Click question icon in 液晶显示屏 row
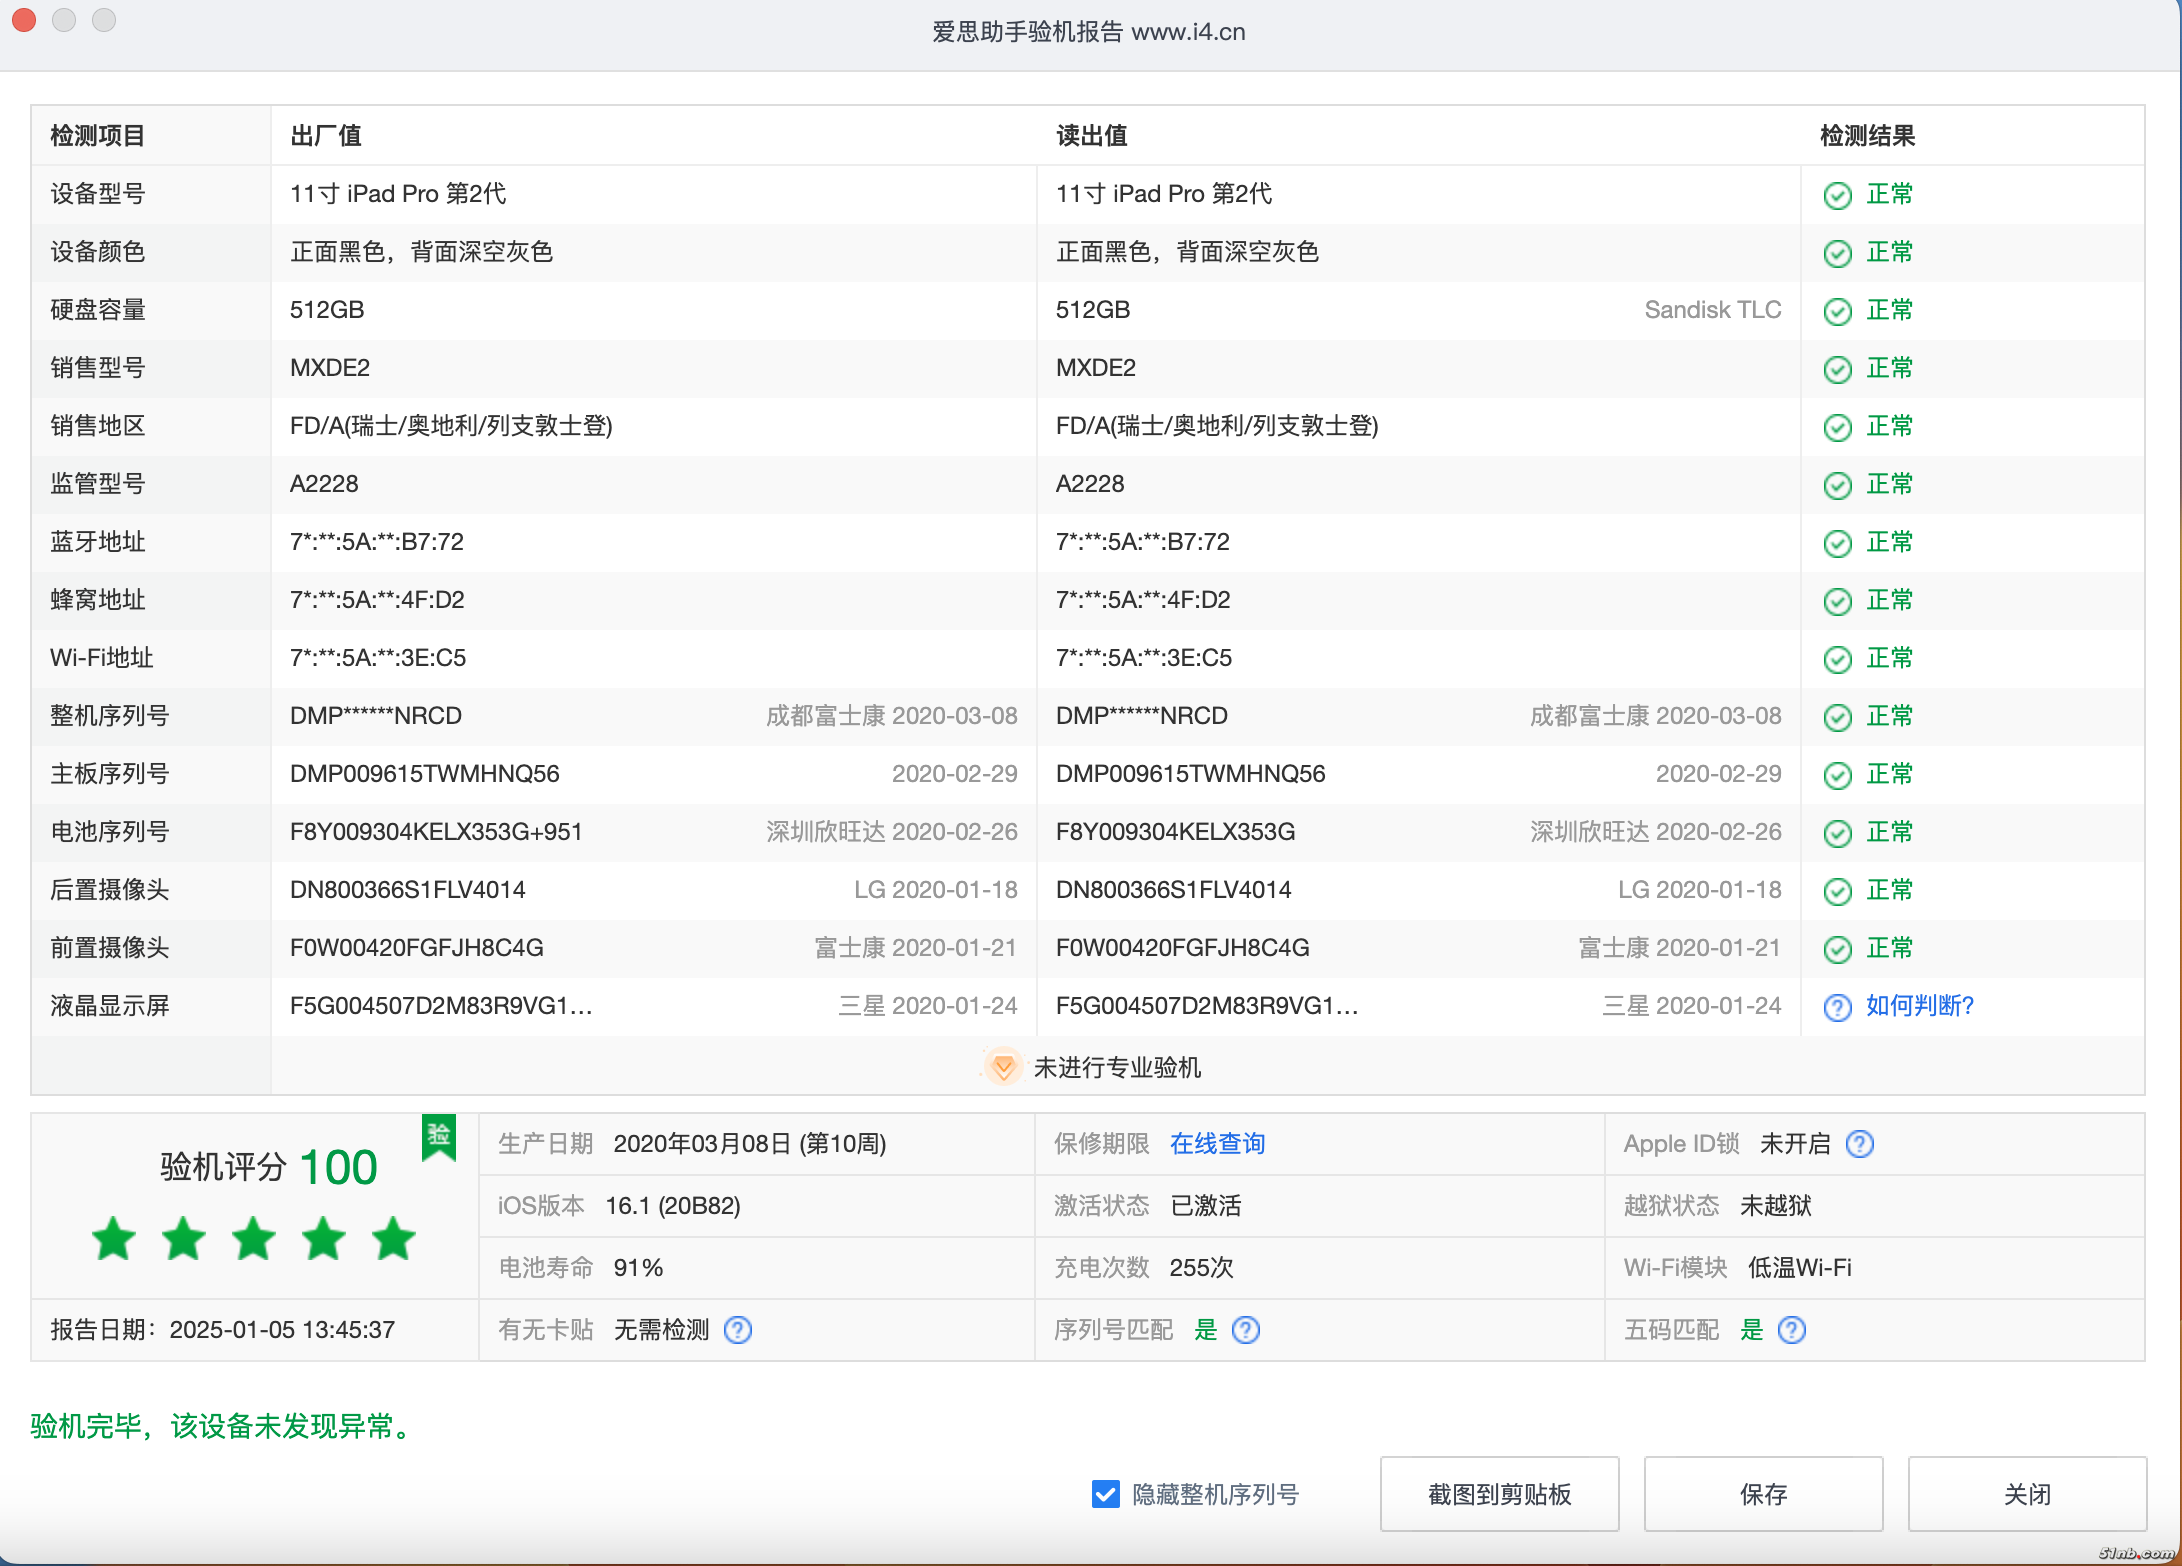This screenshot has height=1566, width=2182. coord(1837,1007)
